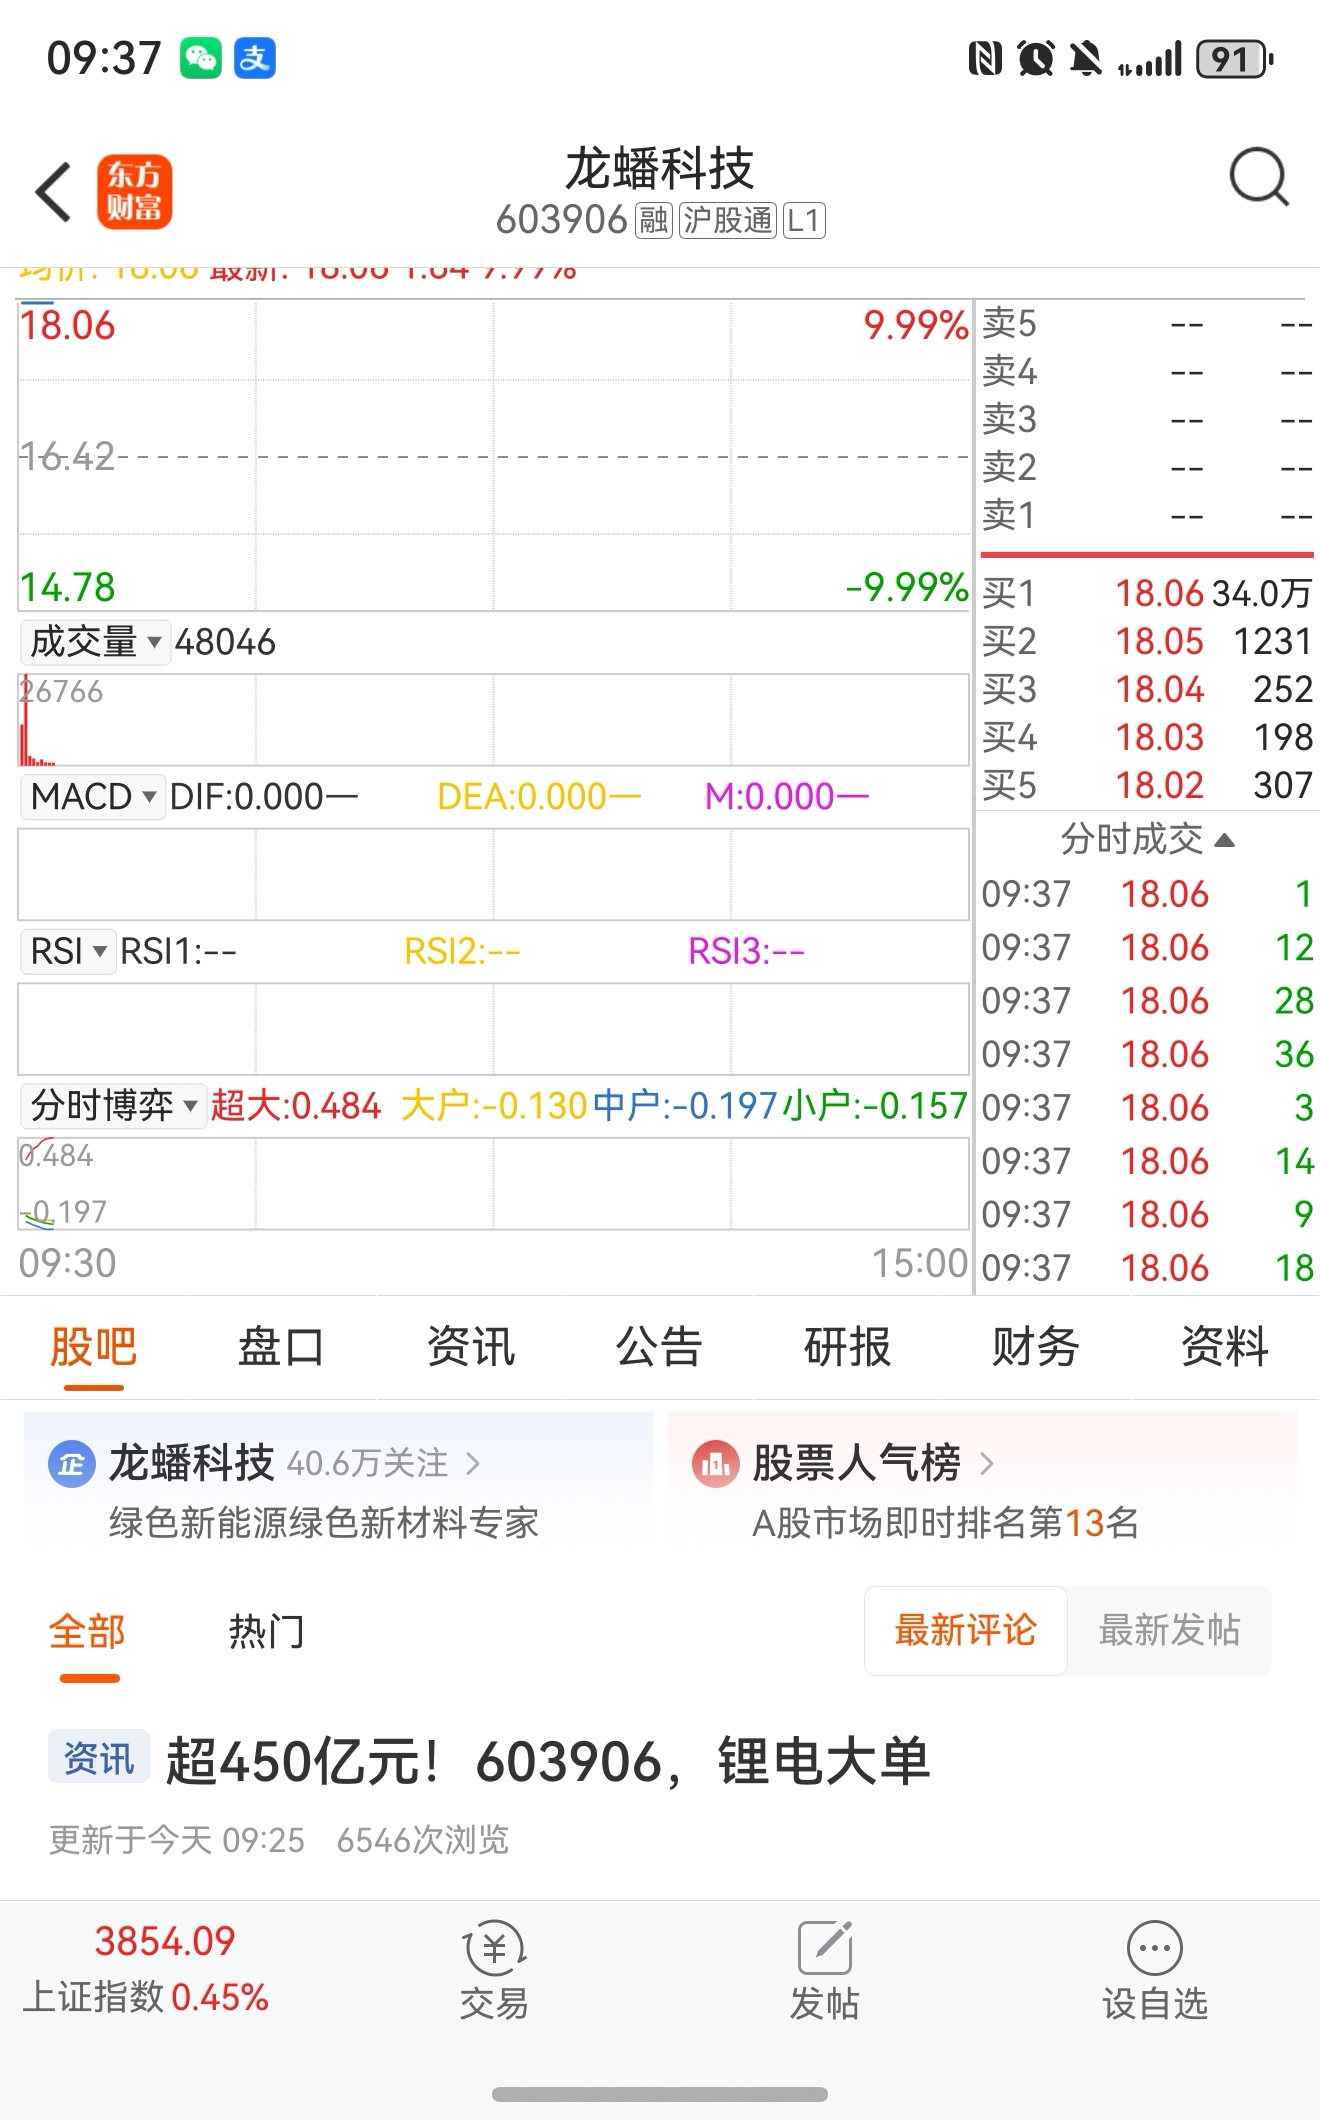Tap the 买5 18.02 bid row

point(1147,786)
